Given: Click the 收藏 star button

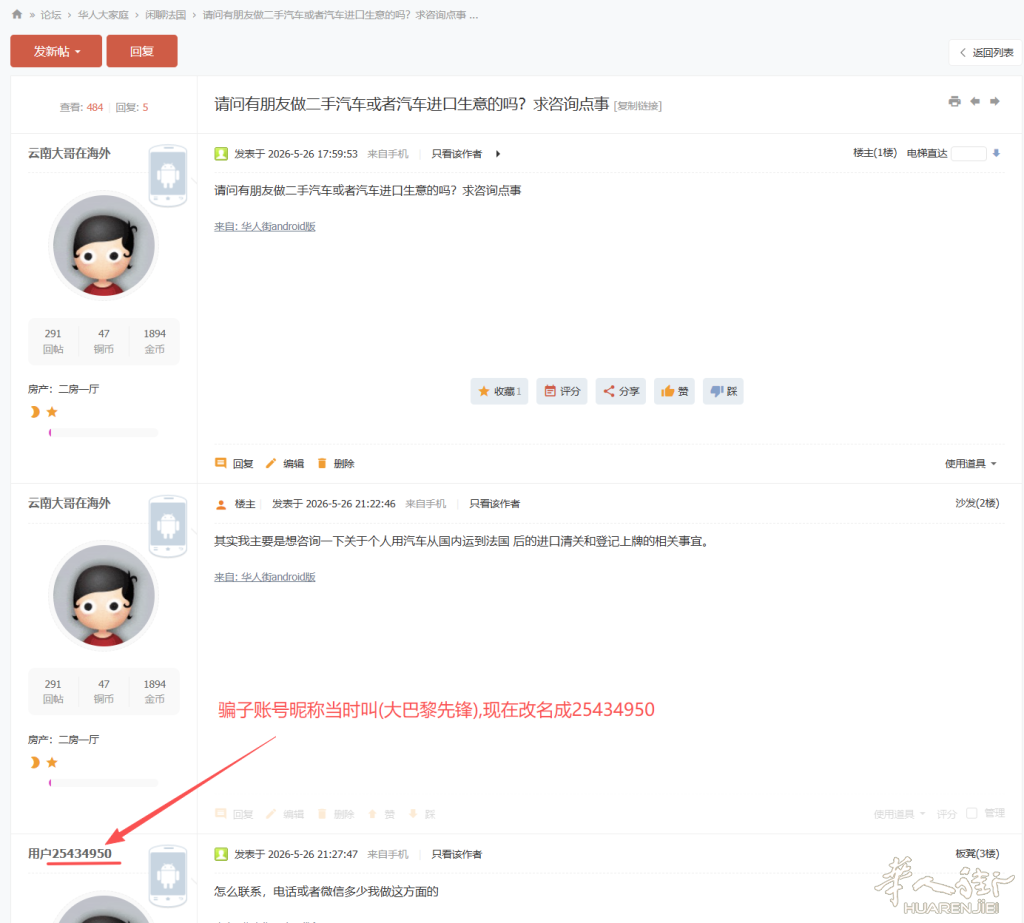Looking at the screenshot, I should click(499, 391).
